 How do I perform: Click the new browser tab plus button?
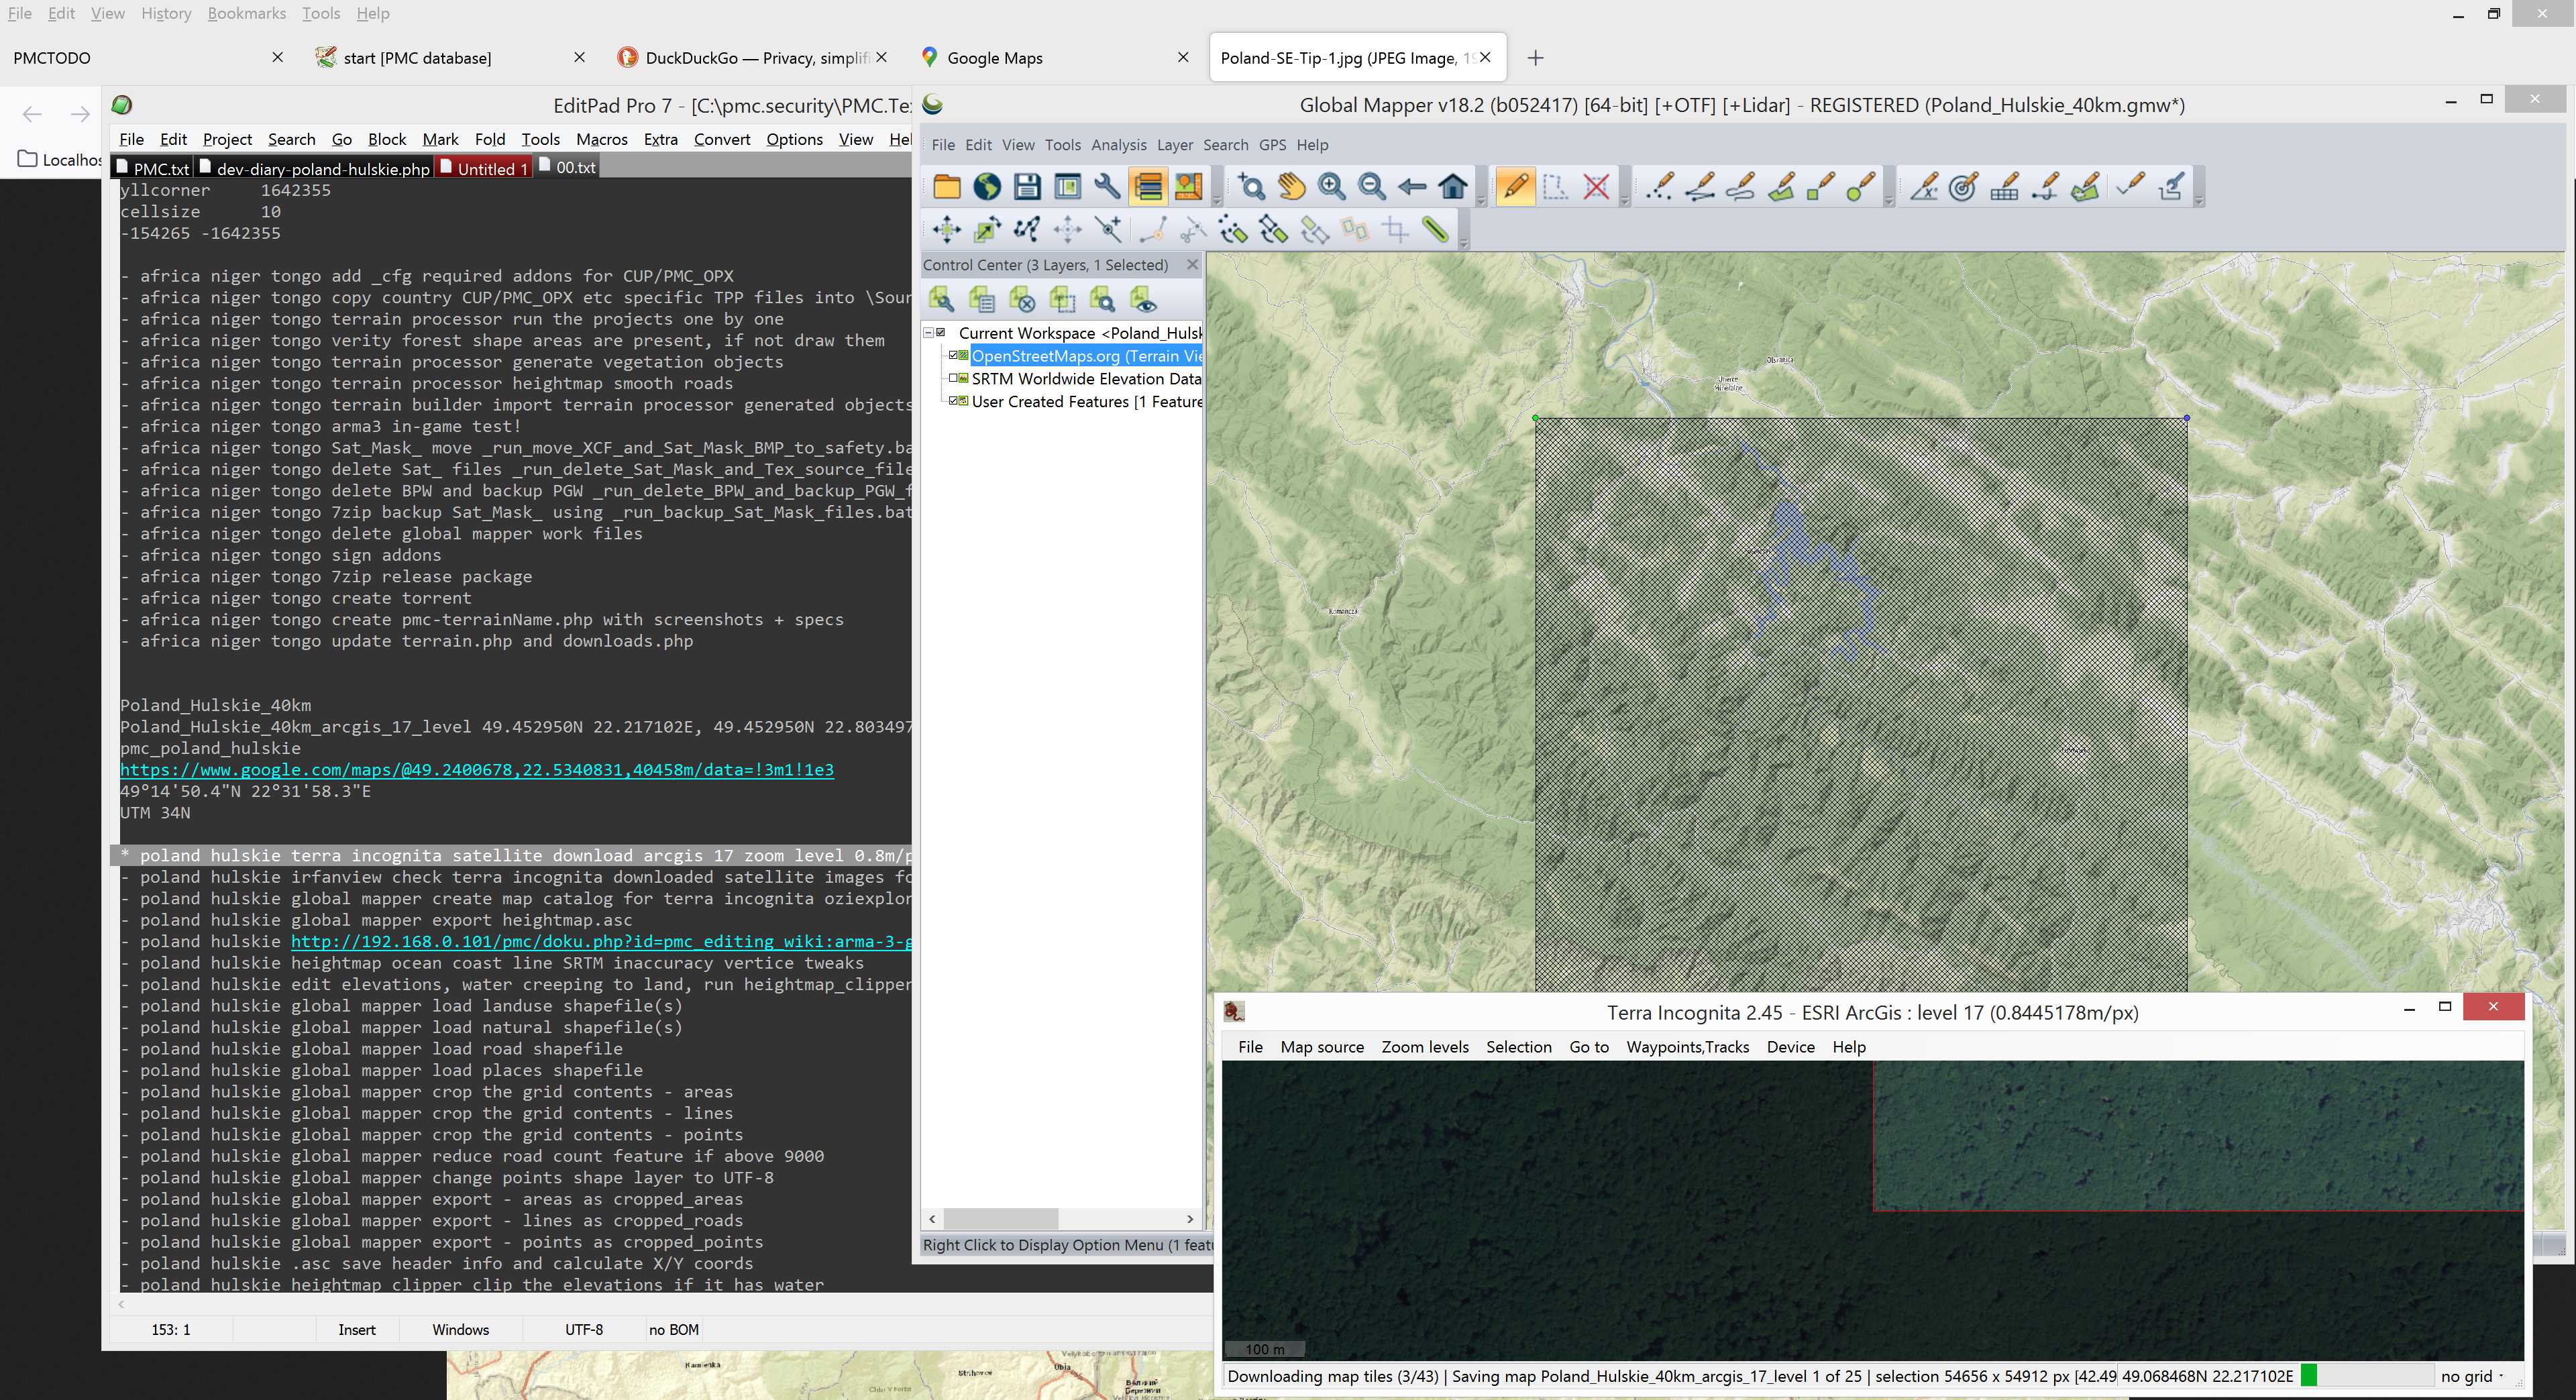[1536, 58]
